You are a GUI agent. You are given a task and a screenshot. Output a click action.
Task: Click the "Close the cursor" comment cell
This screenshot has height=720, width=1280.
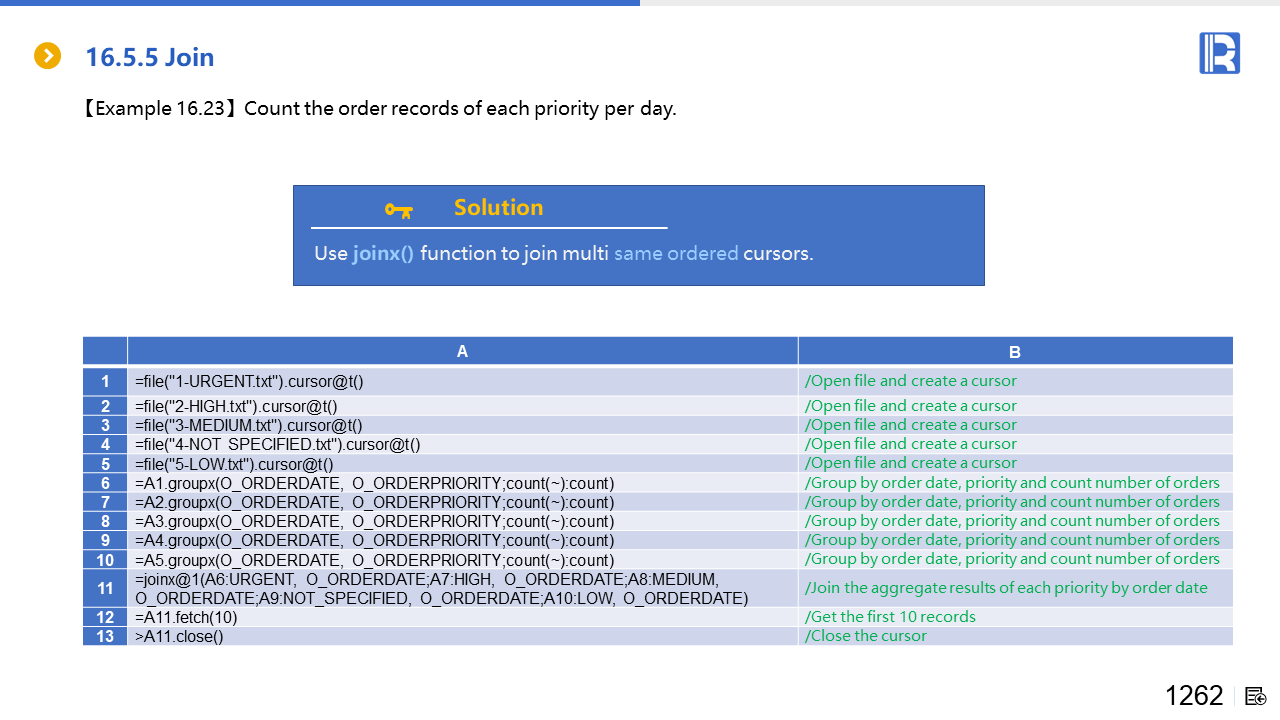click(x=866, y=636)
